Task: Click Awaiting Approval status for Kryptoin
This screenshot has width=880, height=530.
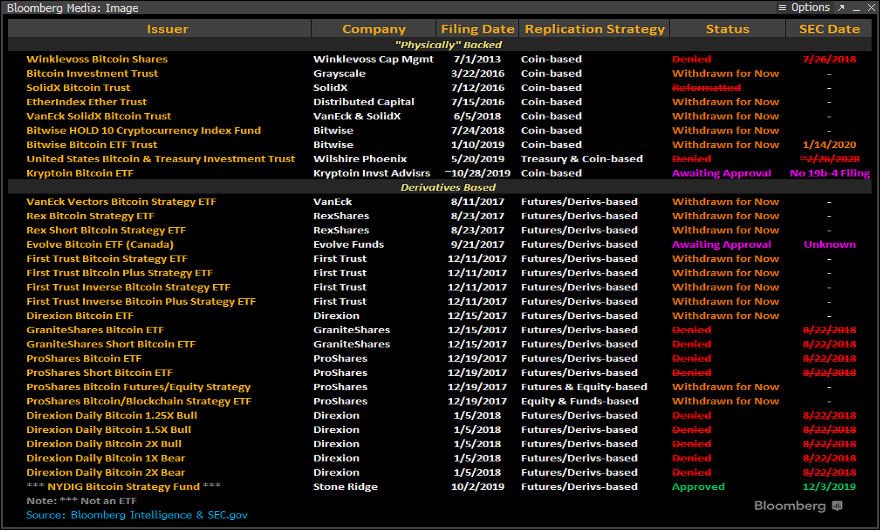Action: [x=721, y=173]
